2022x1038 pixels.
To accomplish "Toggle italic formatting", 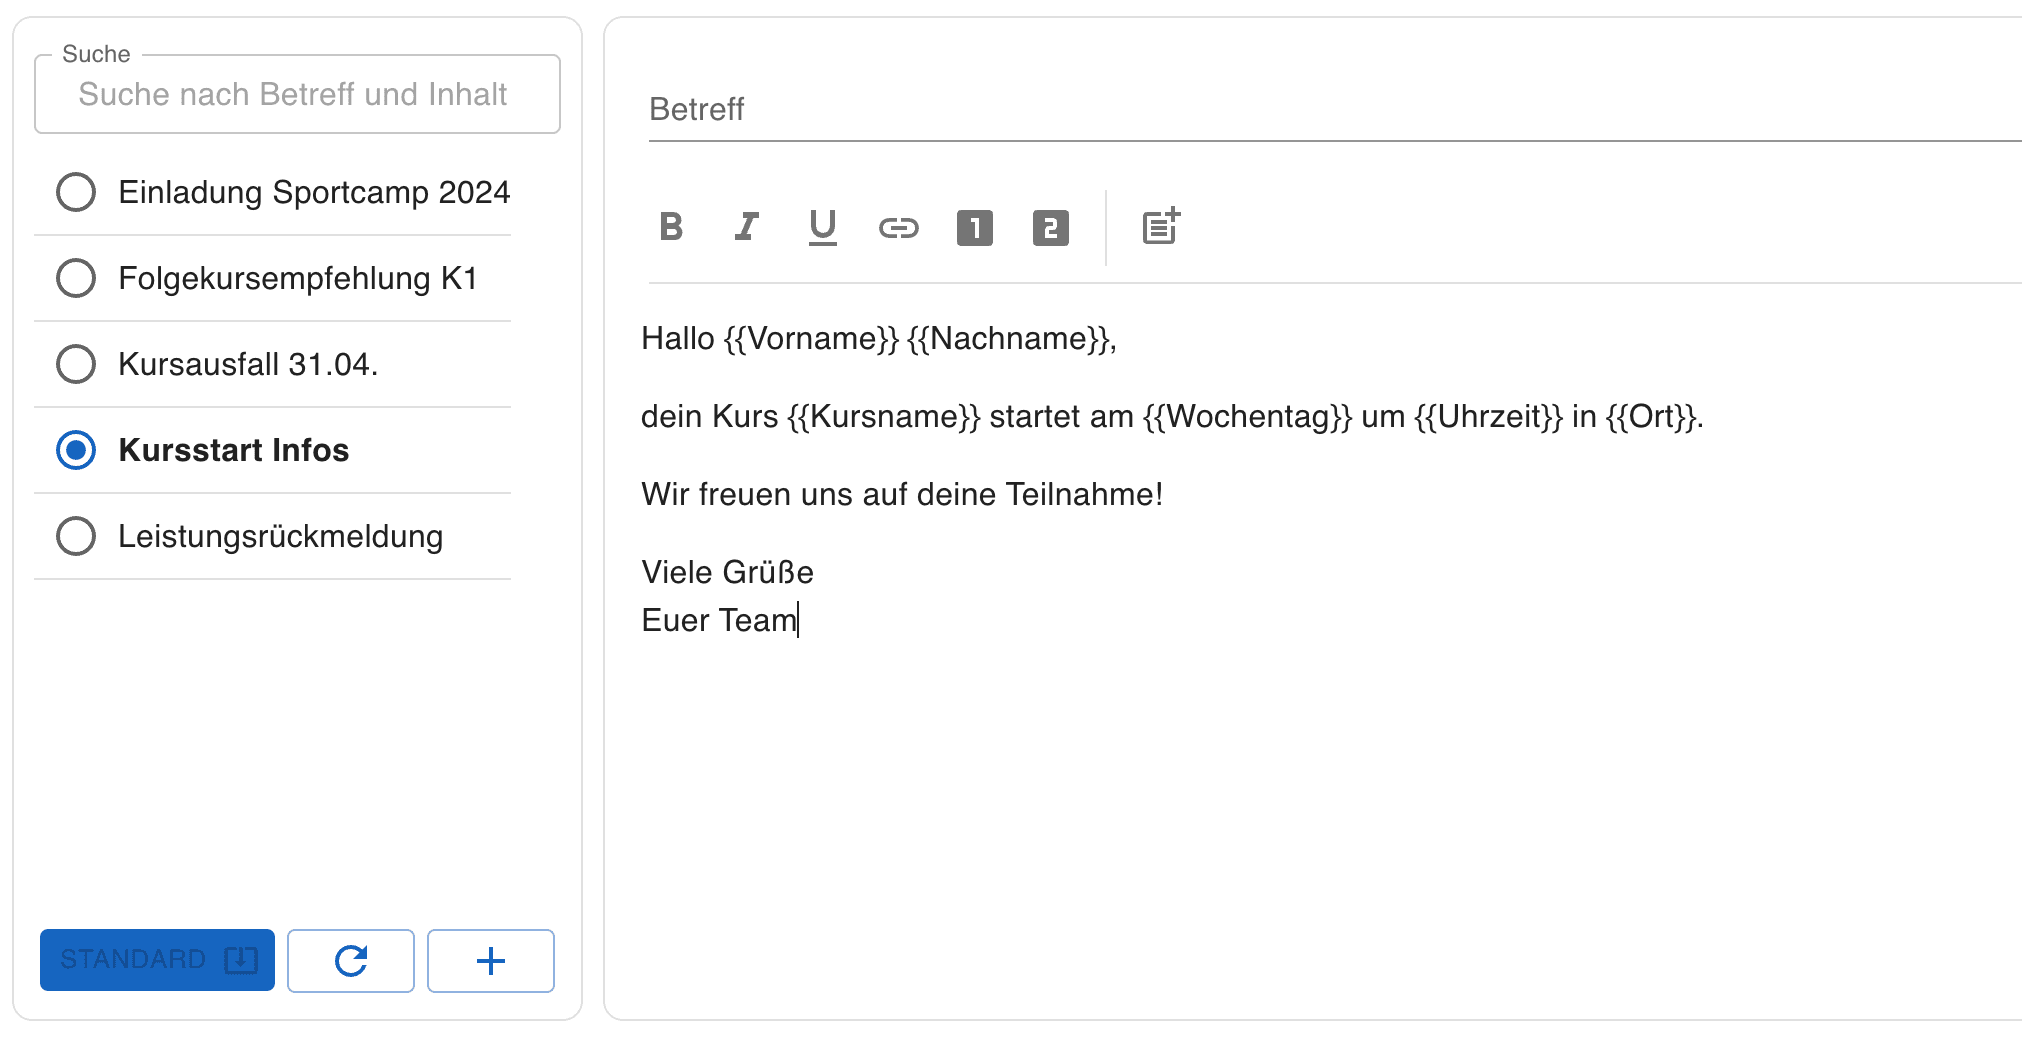I will click(747, 227).
